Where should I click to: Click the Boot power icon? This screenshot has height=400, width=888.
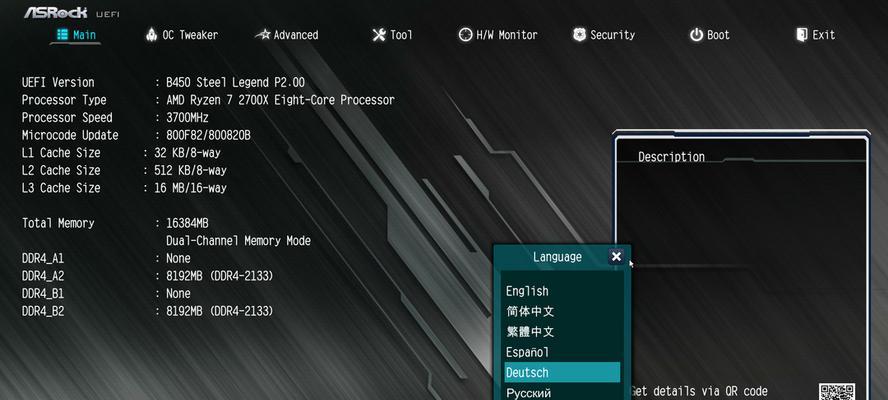696,35
